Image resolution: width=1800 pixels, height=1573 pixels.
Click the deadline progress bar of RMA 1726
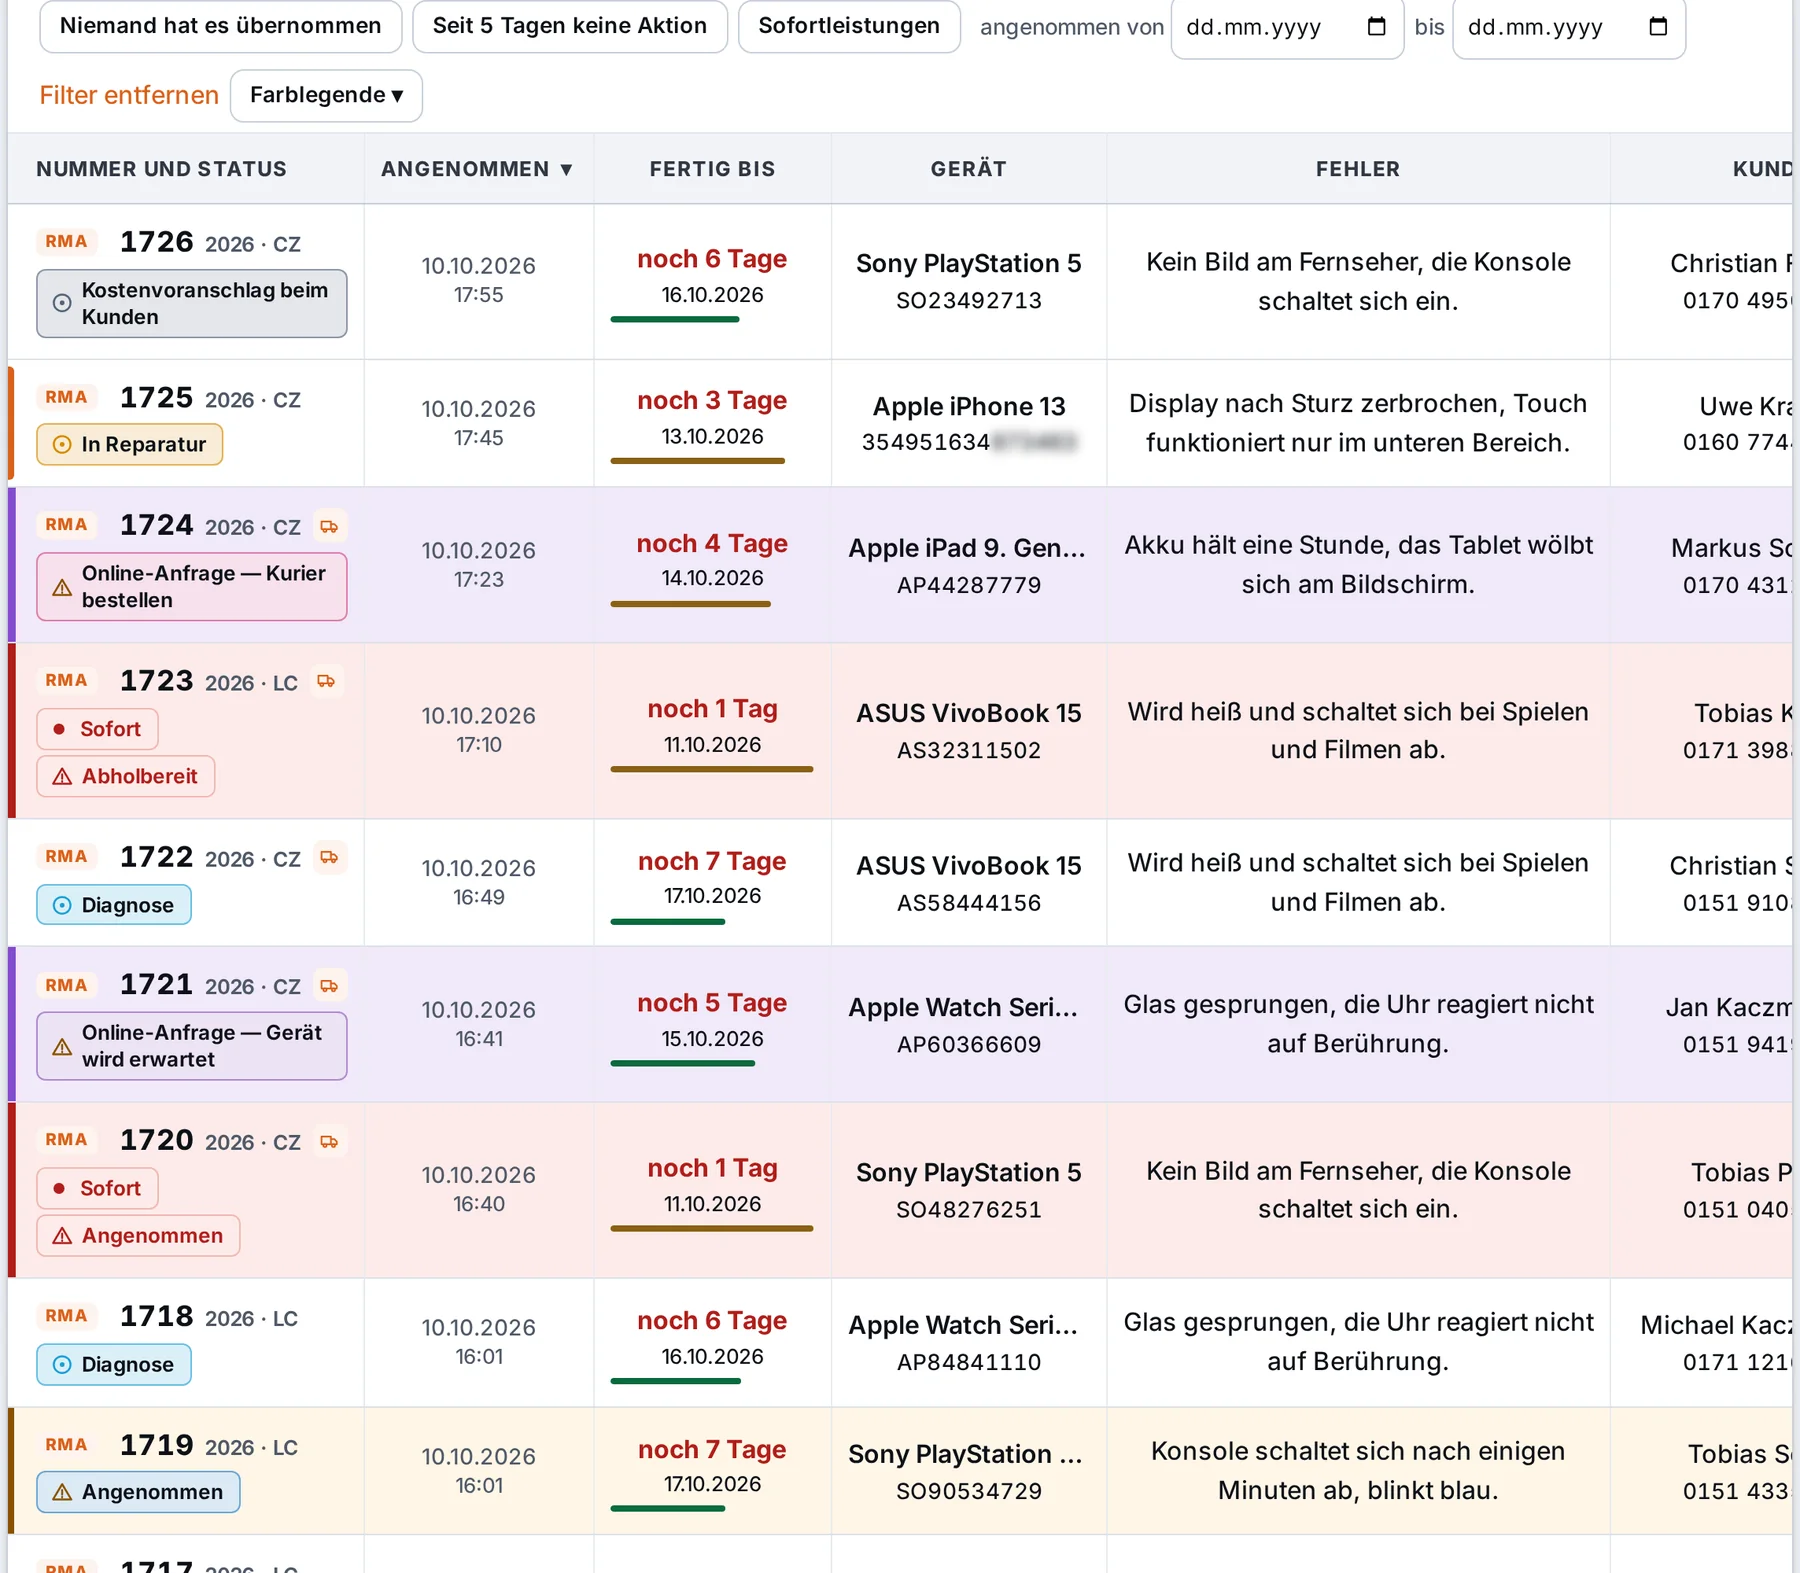point(675,320)
